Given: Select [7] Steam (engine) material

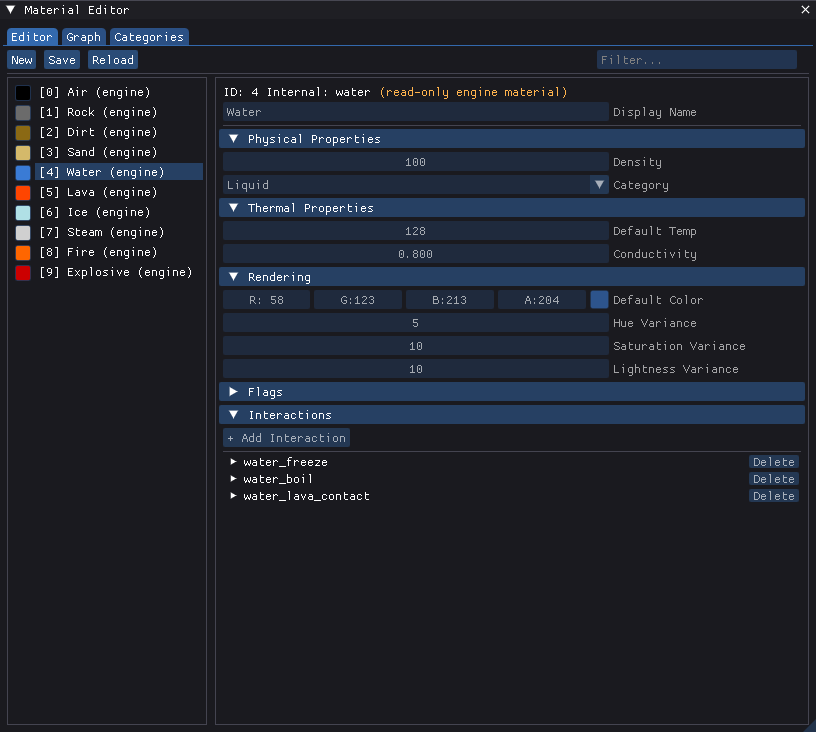Looking at the screenshot, I should (119, 232).
